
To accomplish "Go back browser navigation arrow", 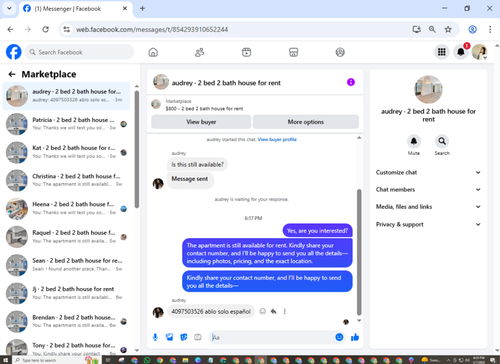I will pyautogui.click(x=10, y=29).
